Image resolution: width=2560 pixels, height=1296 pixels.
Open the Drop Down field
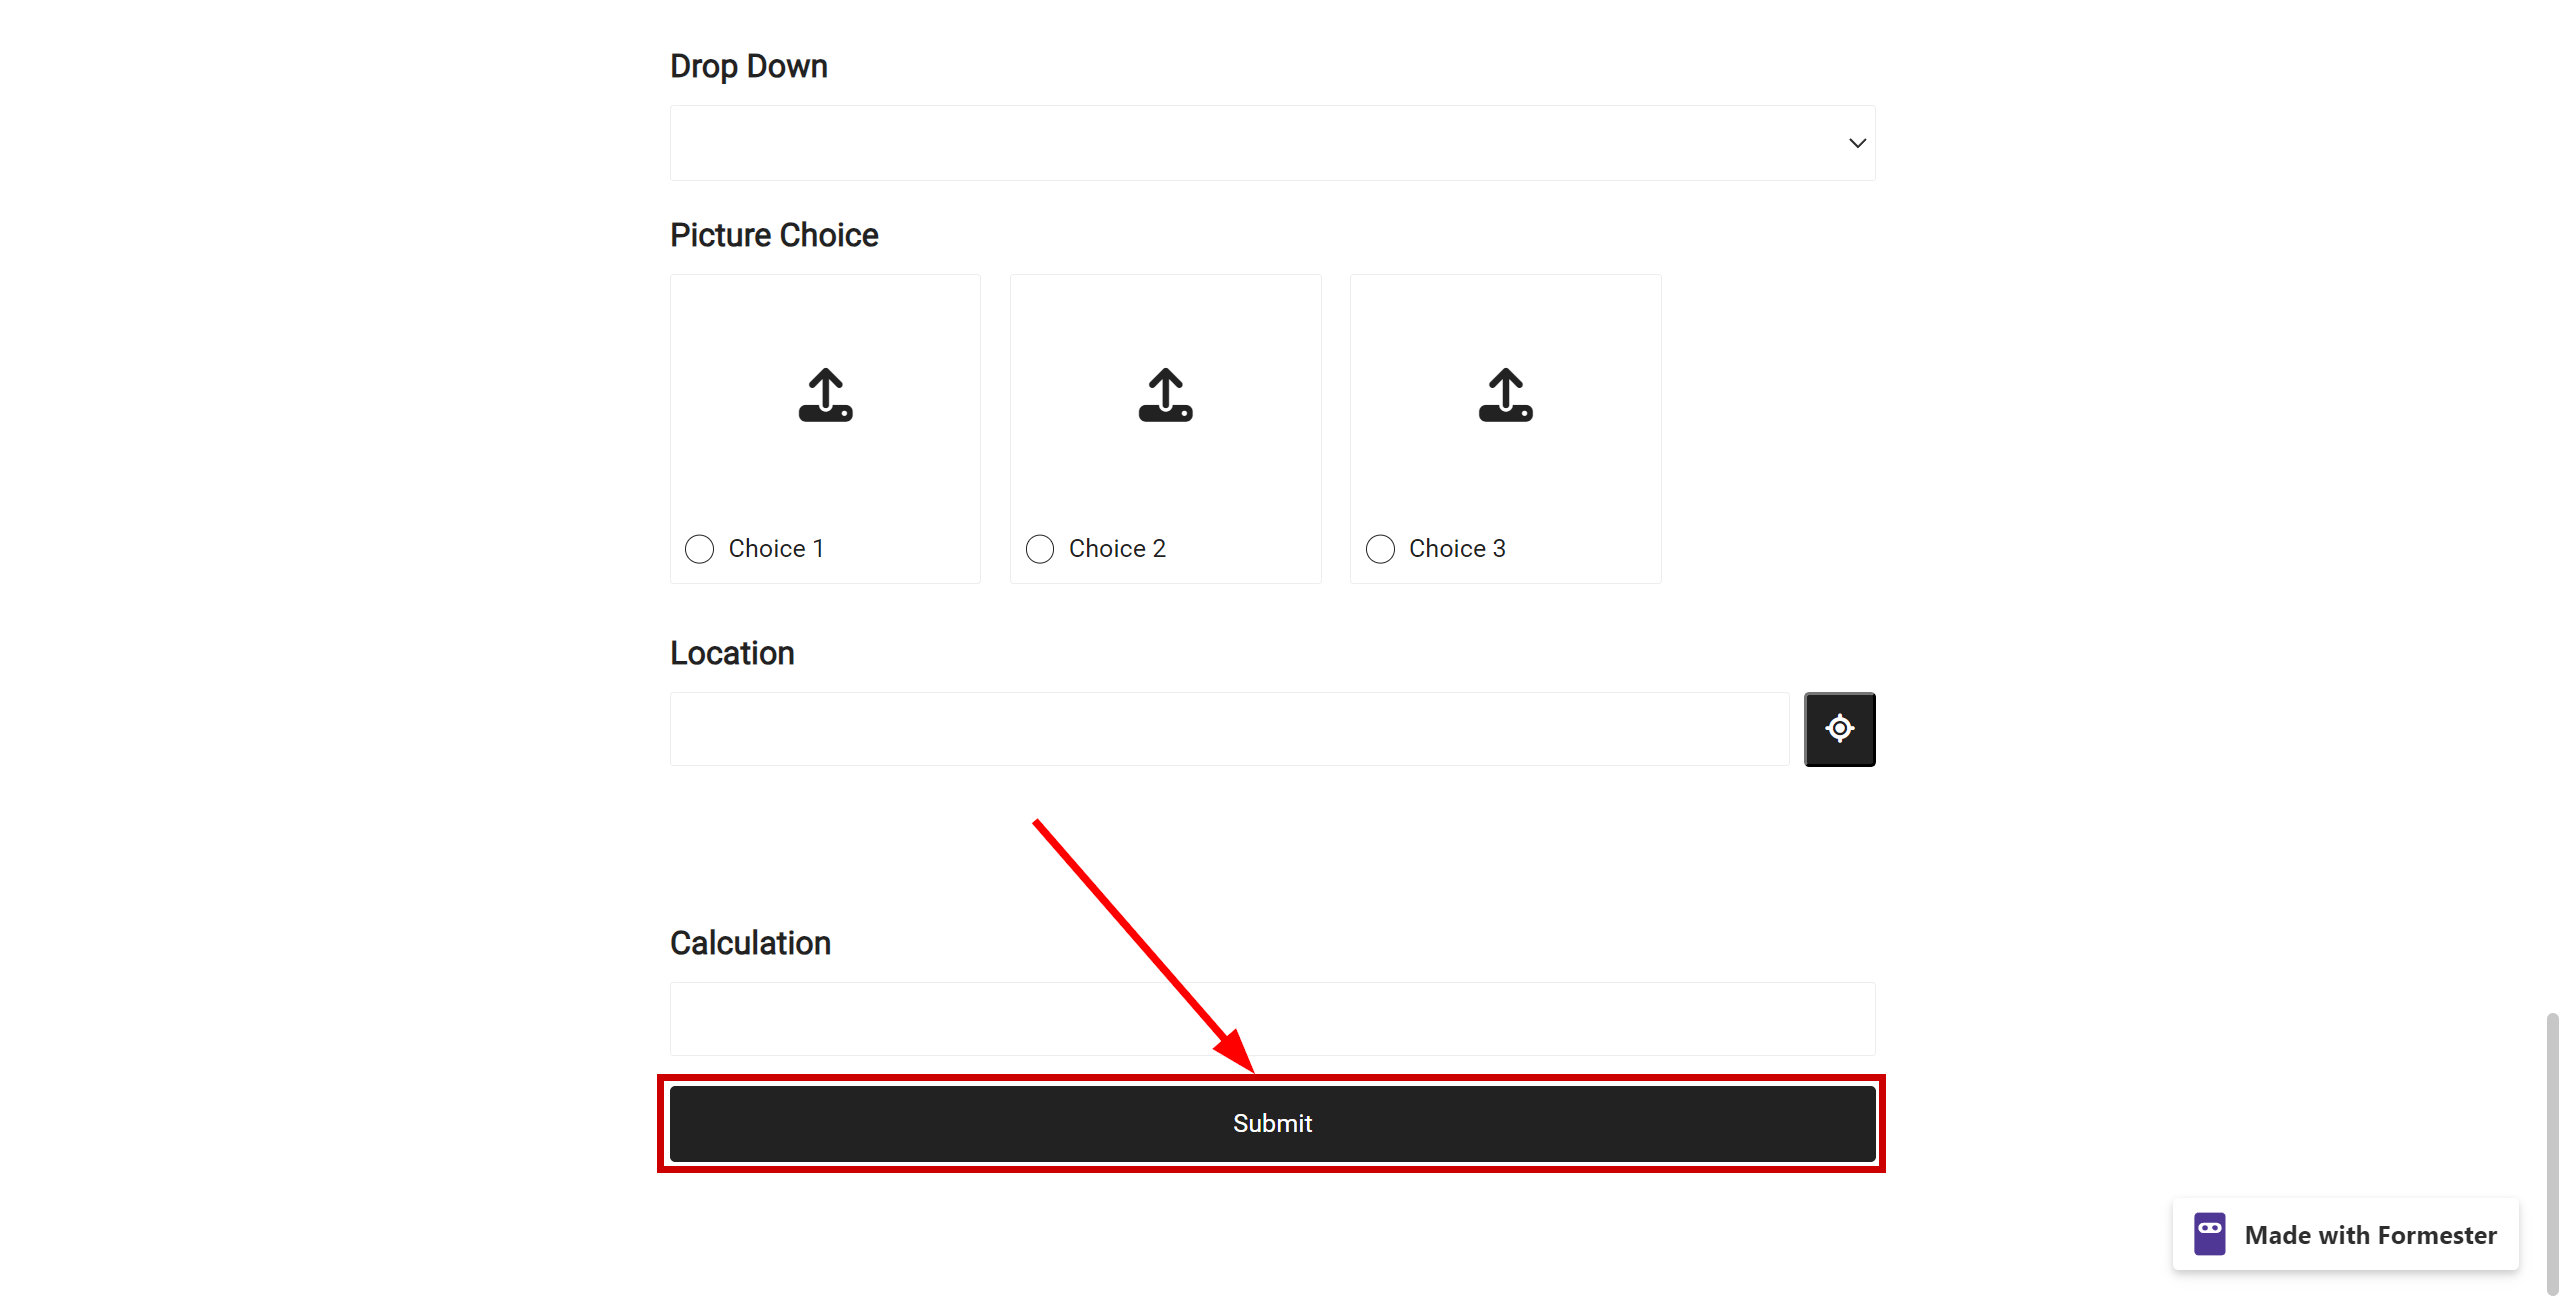pos(1273,142)
